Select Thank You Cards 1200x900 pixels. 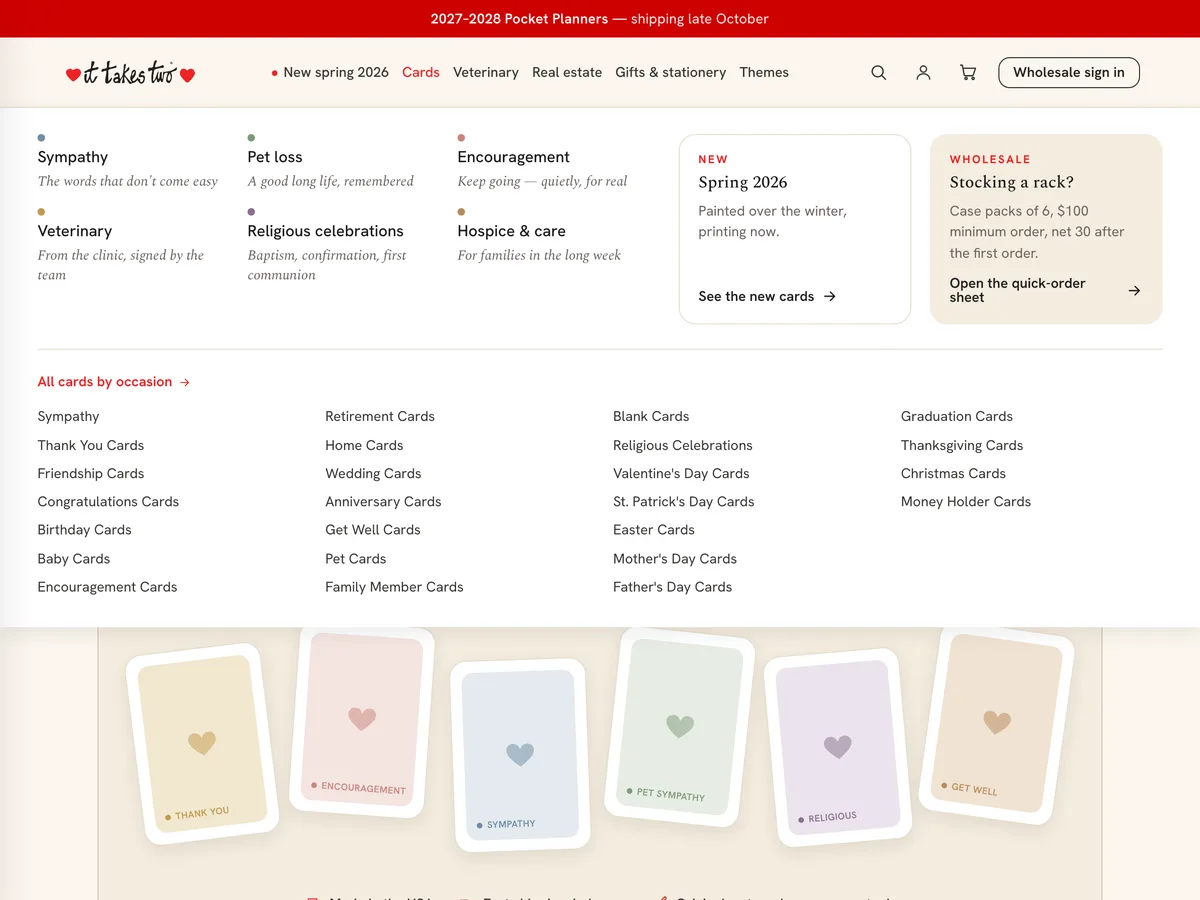91,445
